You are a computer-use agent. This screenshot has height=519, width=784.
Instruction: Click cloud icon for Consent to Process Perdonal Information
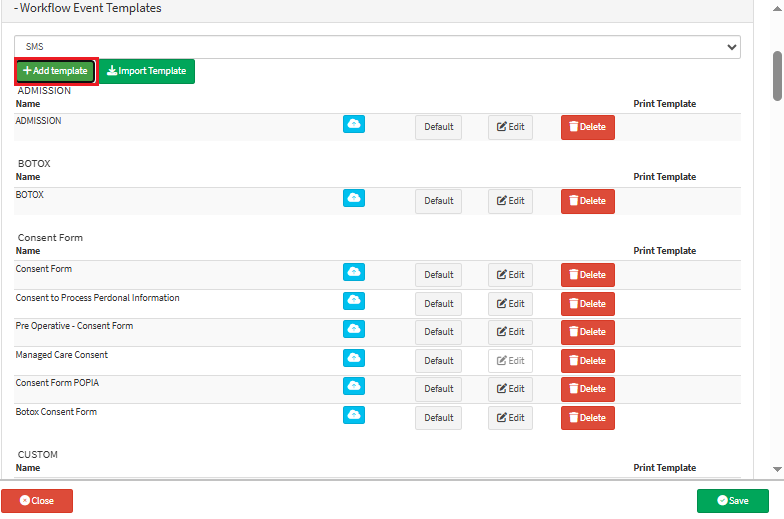point(354,301)
